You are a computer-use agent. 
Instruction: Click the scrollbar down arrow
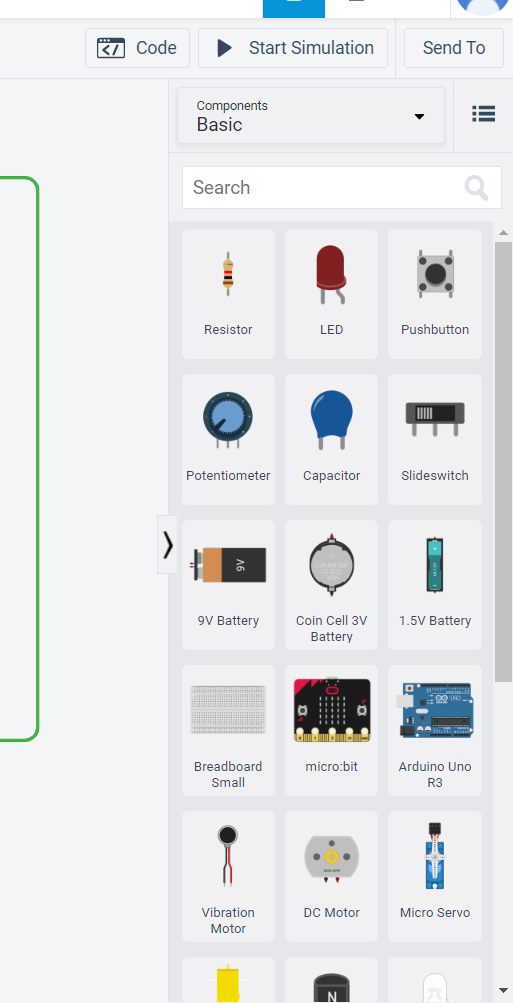503,991
